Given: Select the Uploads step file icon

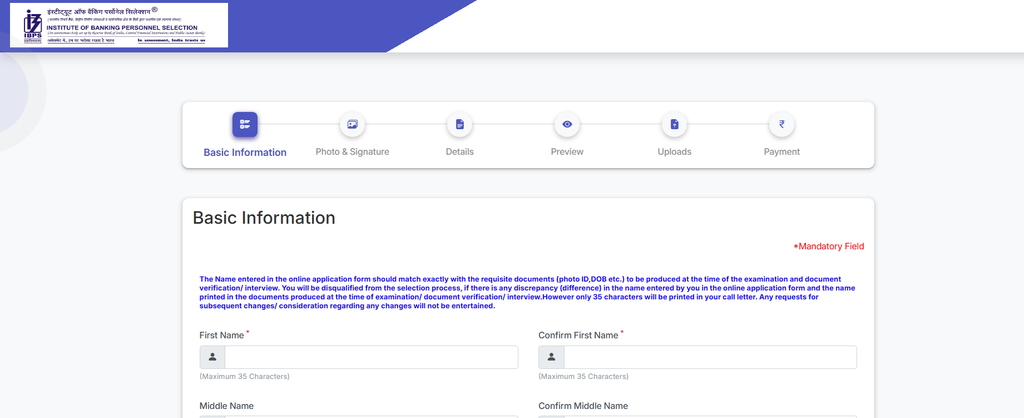Looking at the screenshot, I should (675, 125).
